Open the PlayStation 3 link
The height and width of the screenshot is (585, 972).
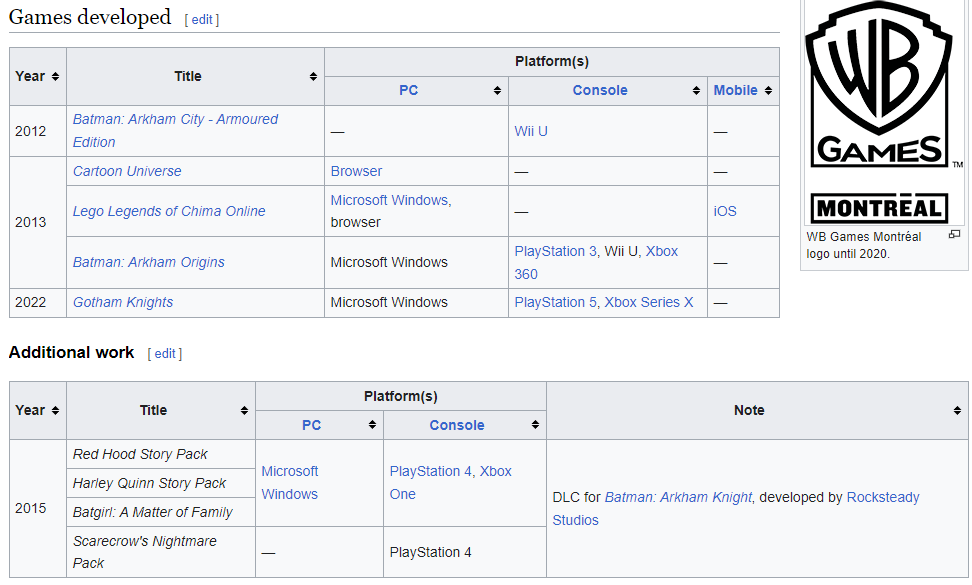pos(555,251)
